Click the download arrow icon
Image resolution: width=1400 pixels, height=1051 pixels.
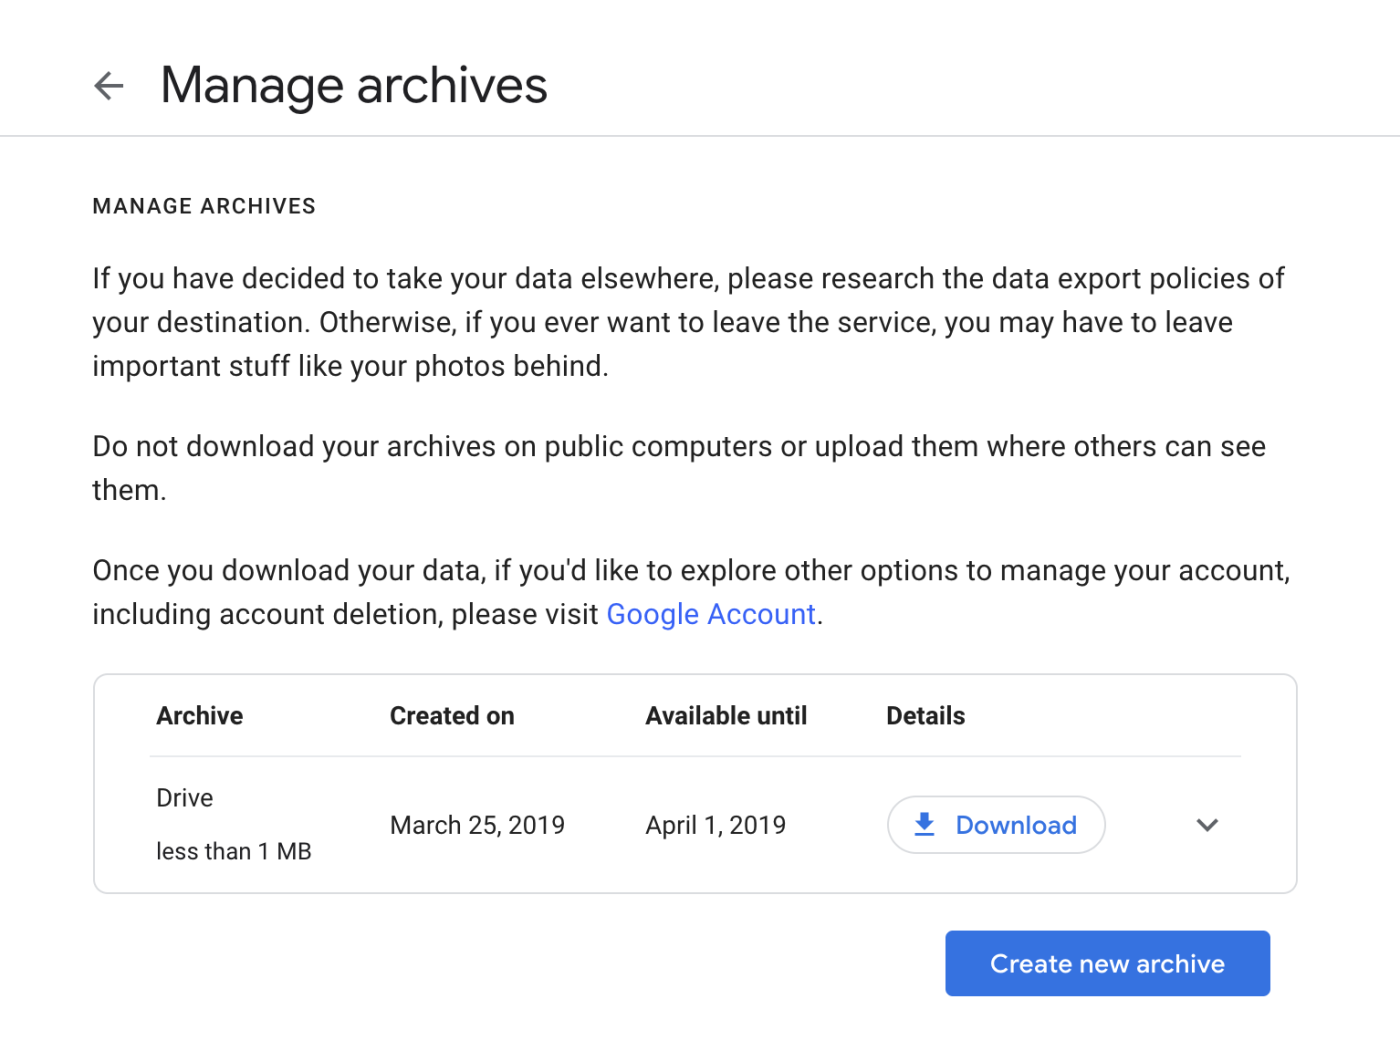(925, 824)
